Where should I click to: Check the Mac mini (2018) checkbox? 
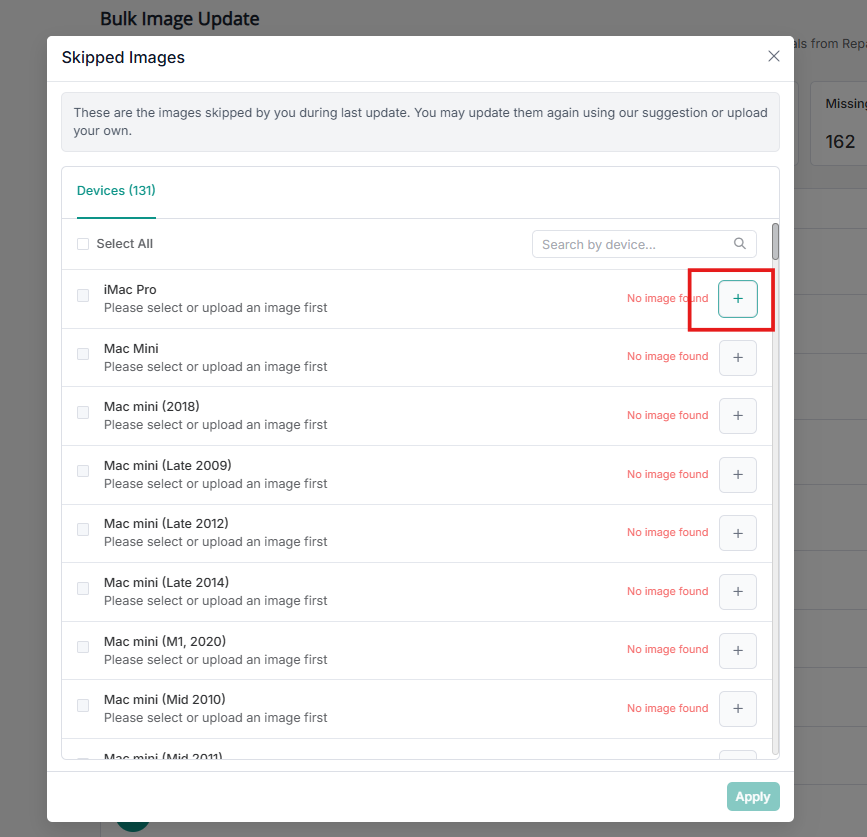(83, 414)
